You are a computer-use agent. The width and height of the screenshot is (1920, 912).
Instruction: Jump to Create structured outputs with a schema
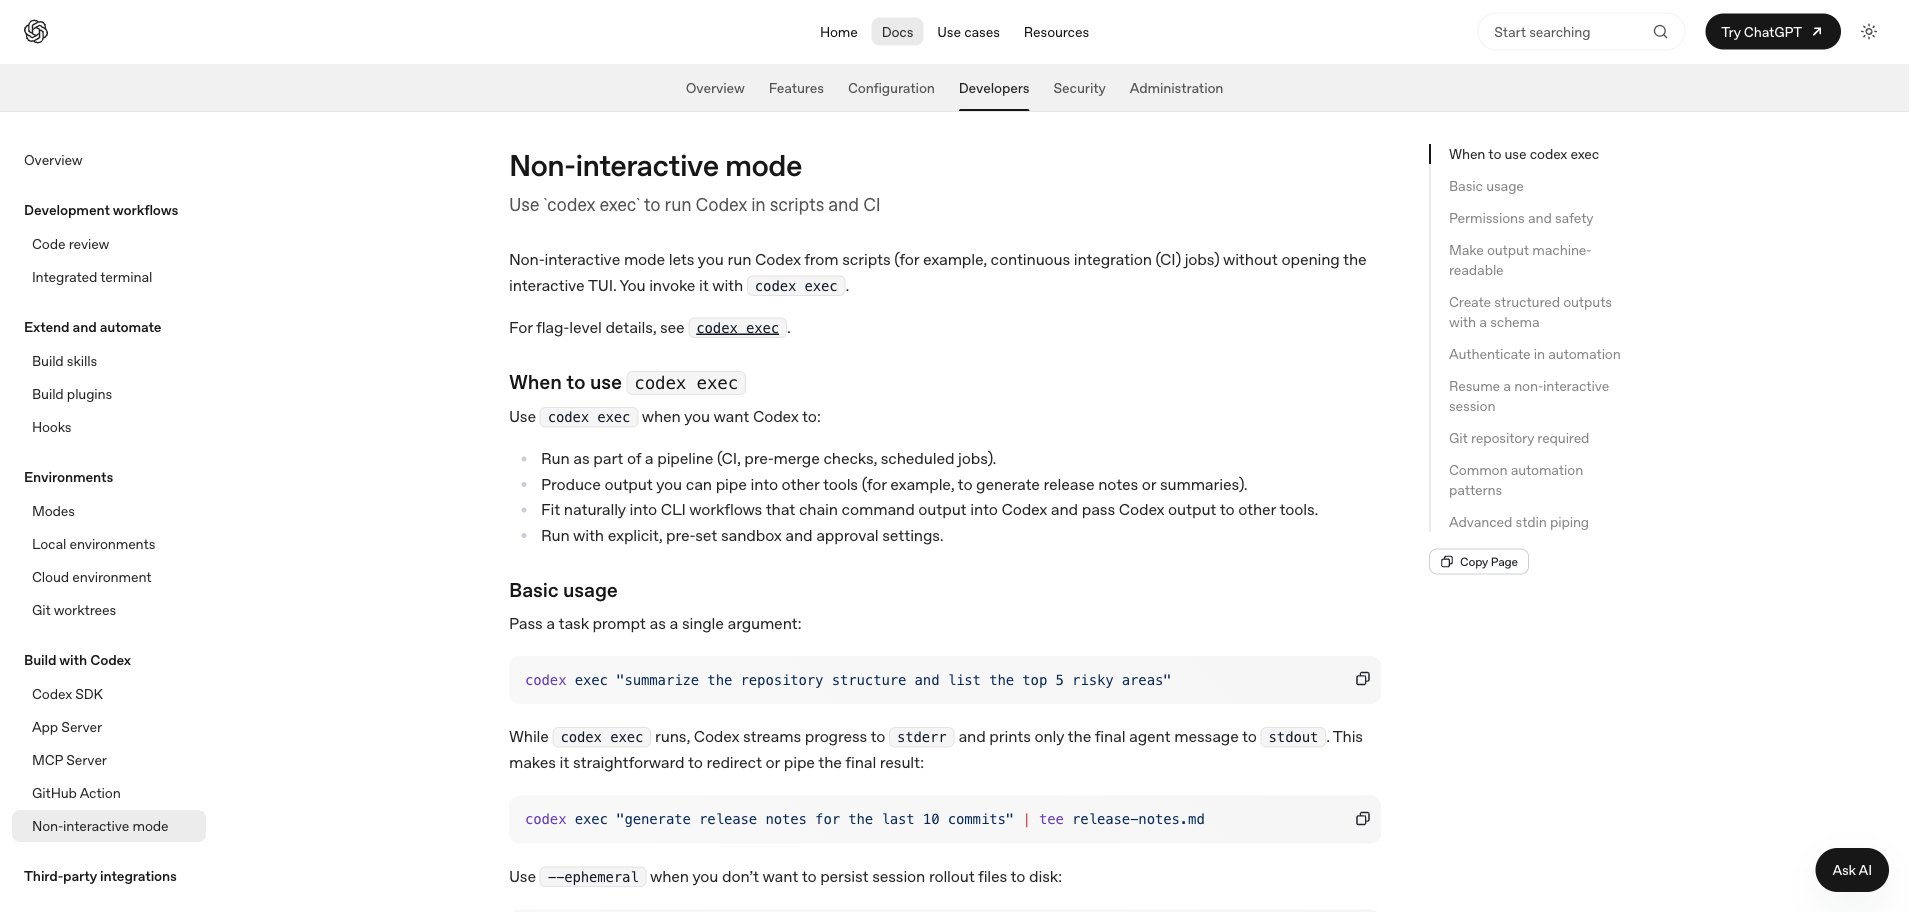(1530, 312)
